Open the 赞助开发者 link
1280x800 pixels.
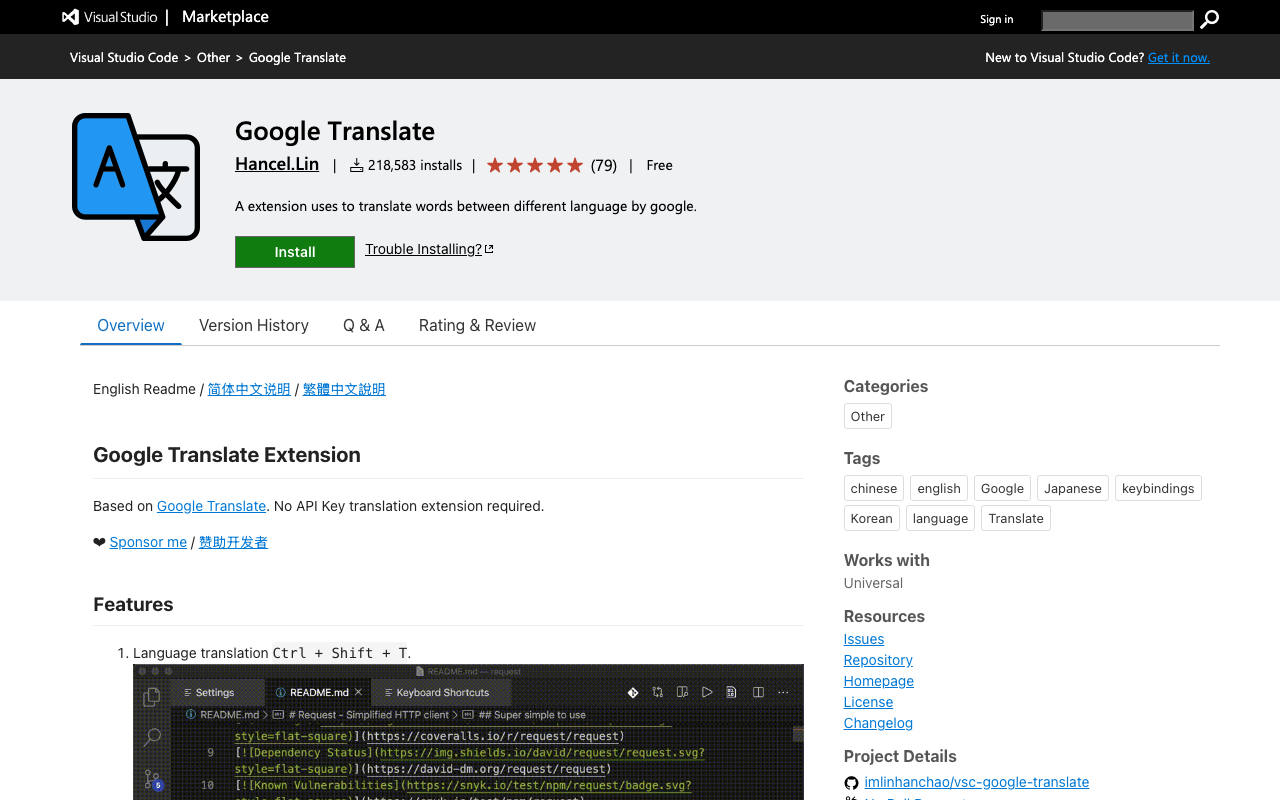[x=233, y=542]
